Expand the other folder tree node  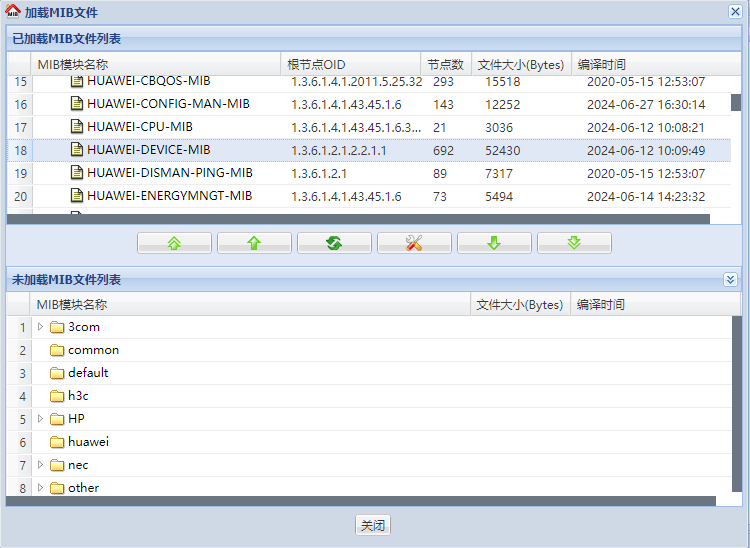click(x=40, y=487)
